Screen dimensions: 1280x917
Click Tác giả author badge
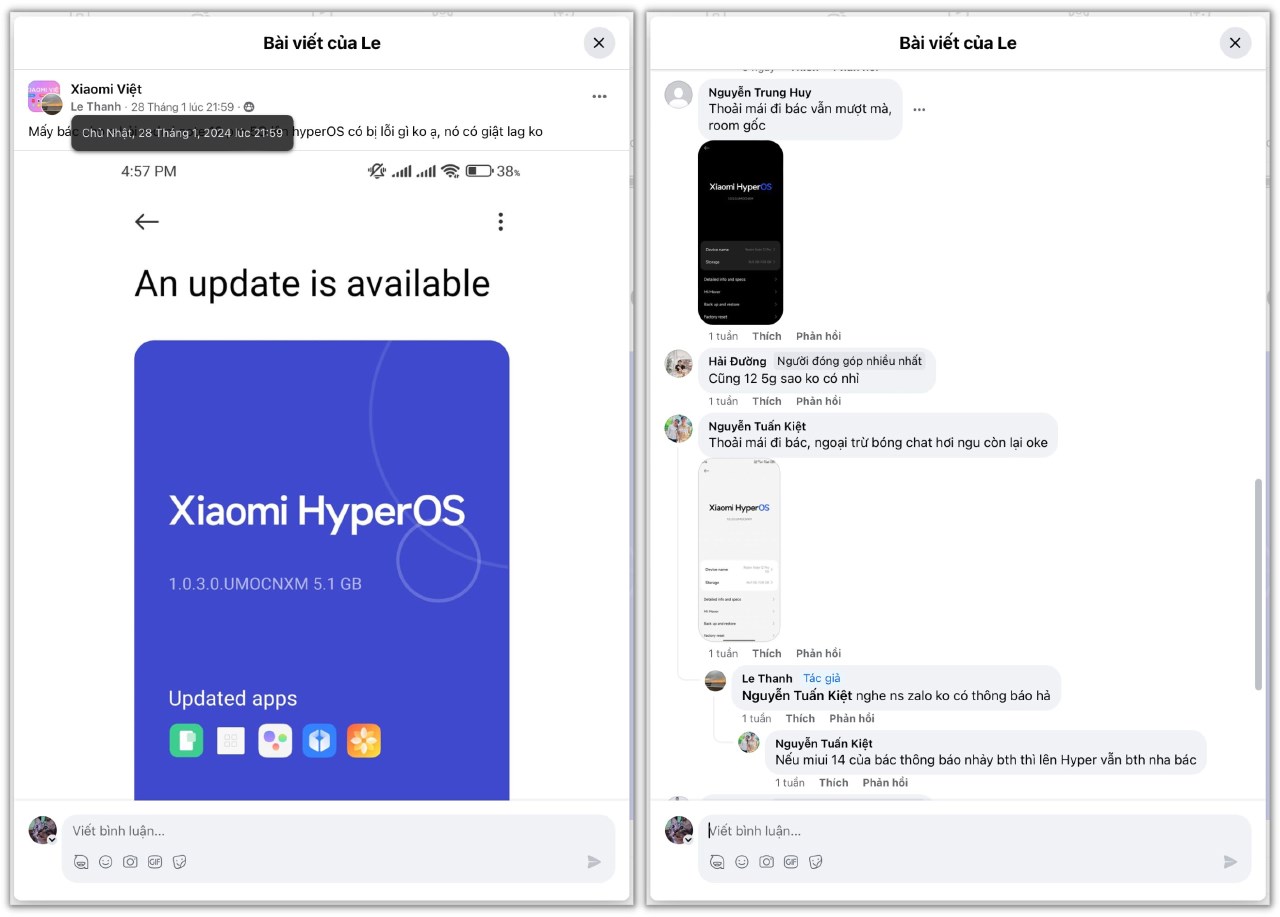pyautogui.click(x=822, y=678)
